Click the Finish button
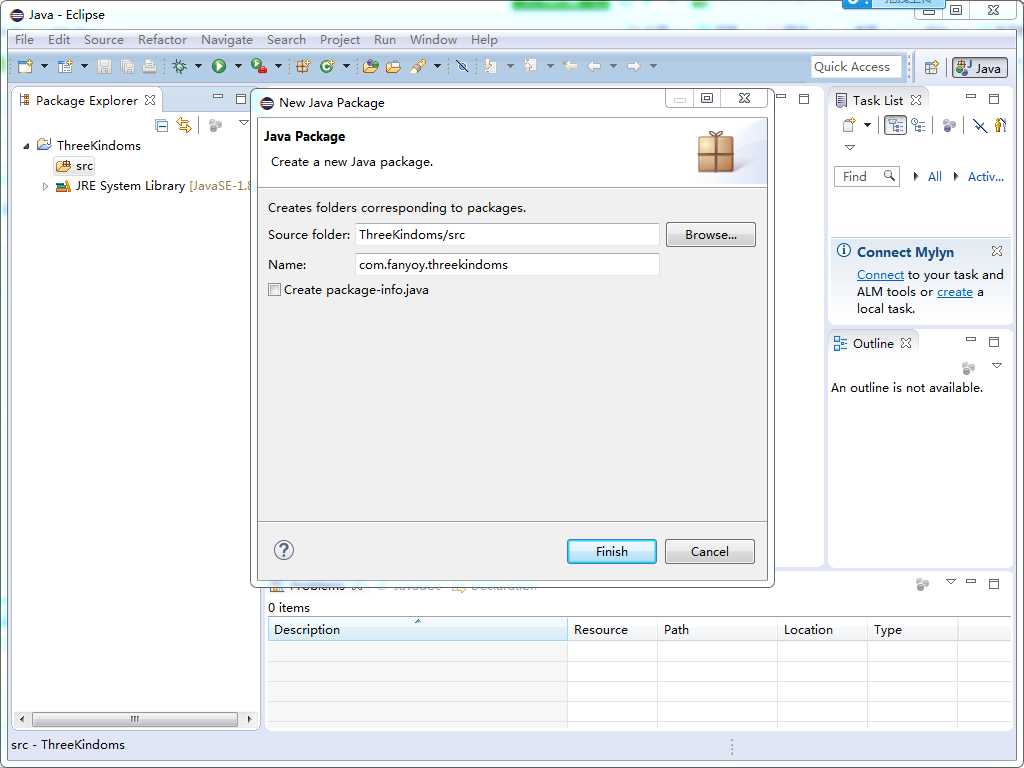The image size is (1024, 768). 611,551
